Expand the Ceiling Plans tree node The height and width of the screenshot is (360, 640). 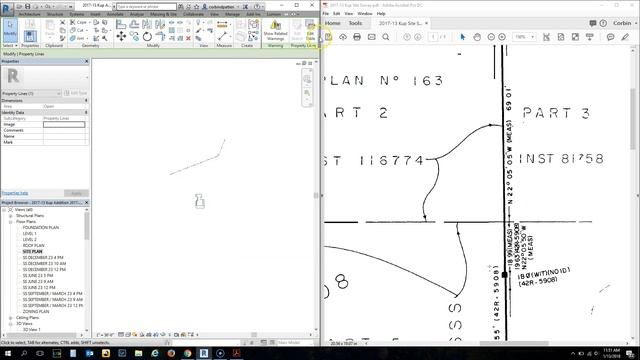click(11, 318)
